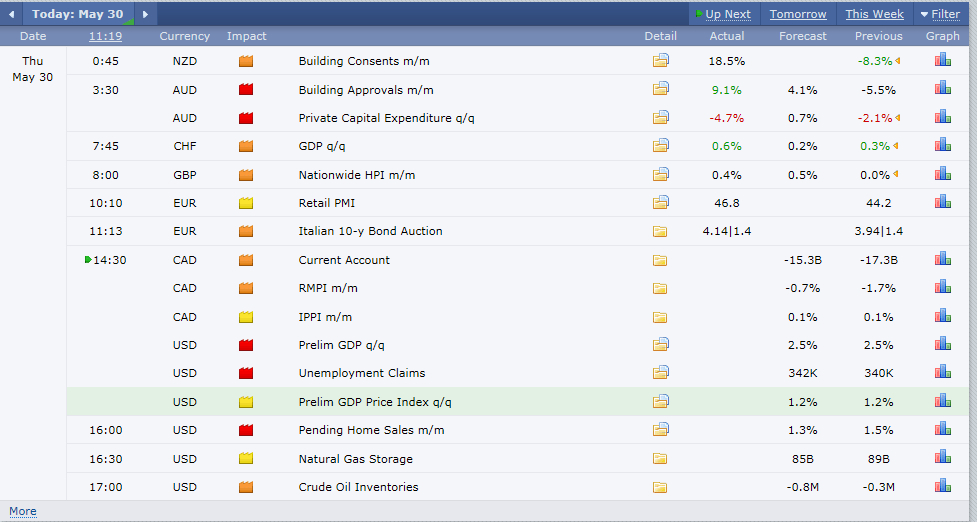Click Pending Home Sales m/m event name
The width and height of the screenshot is (977, 522).
(371, 430)
